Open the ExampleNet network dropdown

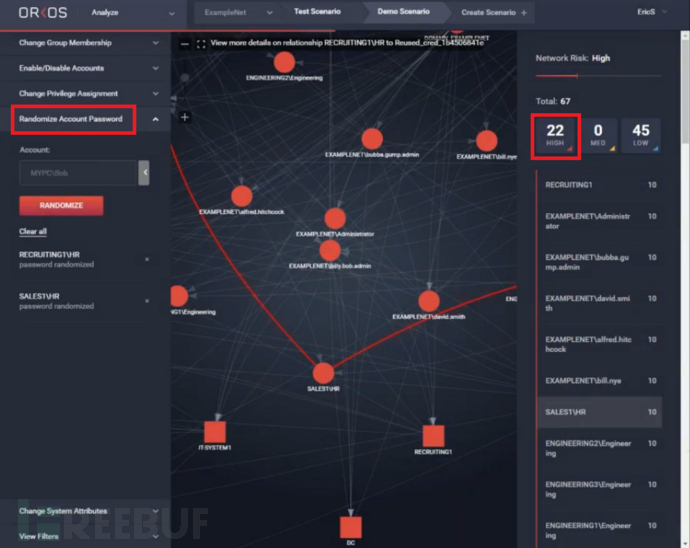(x=238, y=13)
